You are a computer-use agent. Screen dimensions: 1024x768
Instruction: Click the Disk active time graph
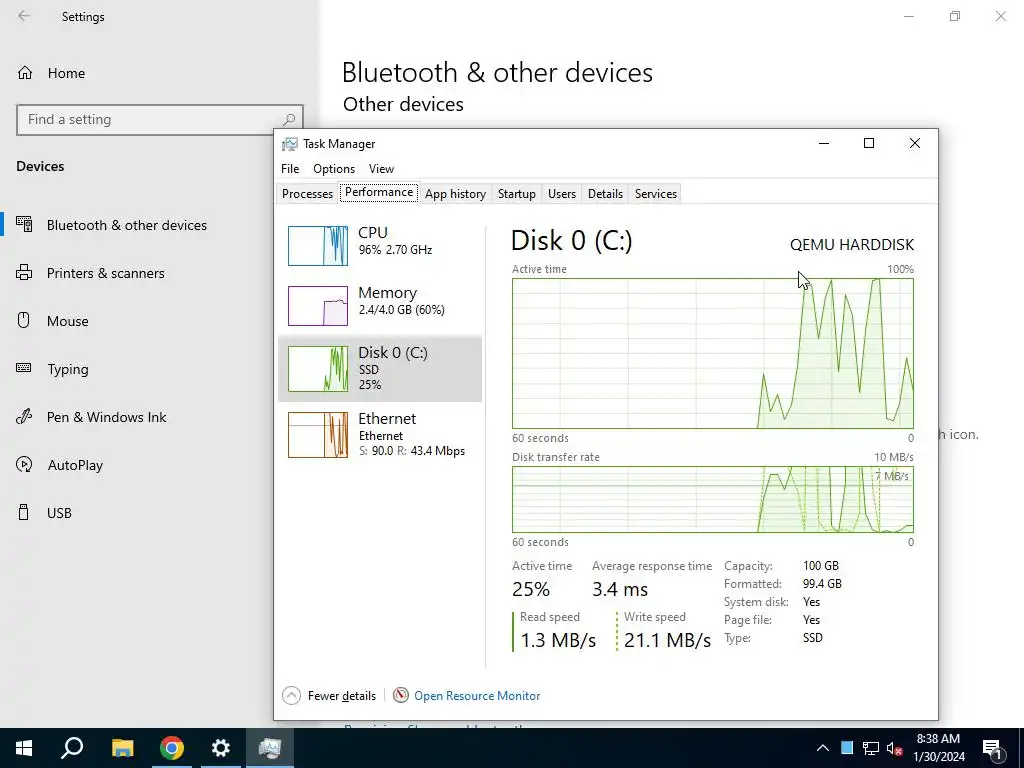pos(712,353)
